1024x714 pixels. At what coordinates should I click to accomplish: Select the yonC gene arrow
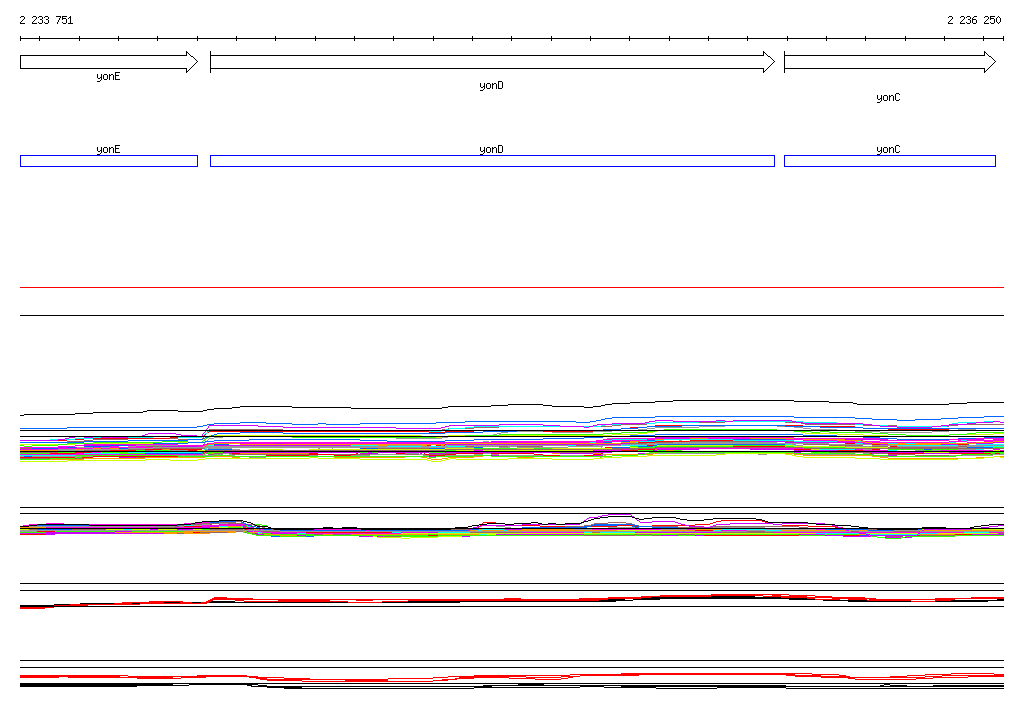[x=890, y=62]
